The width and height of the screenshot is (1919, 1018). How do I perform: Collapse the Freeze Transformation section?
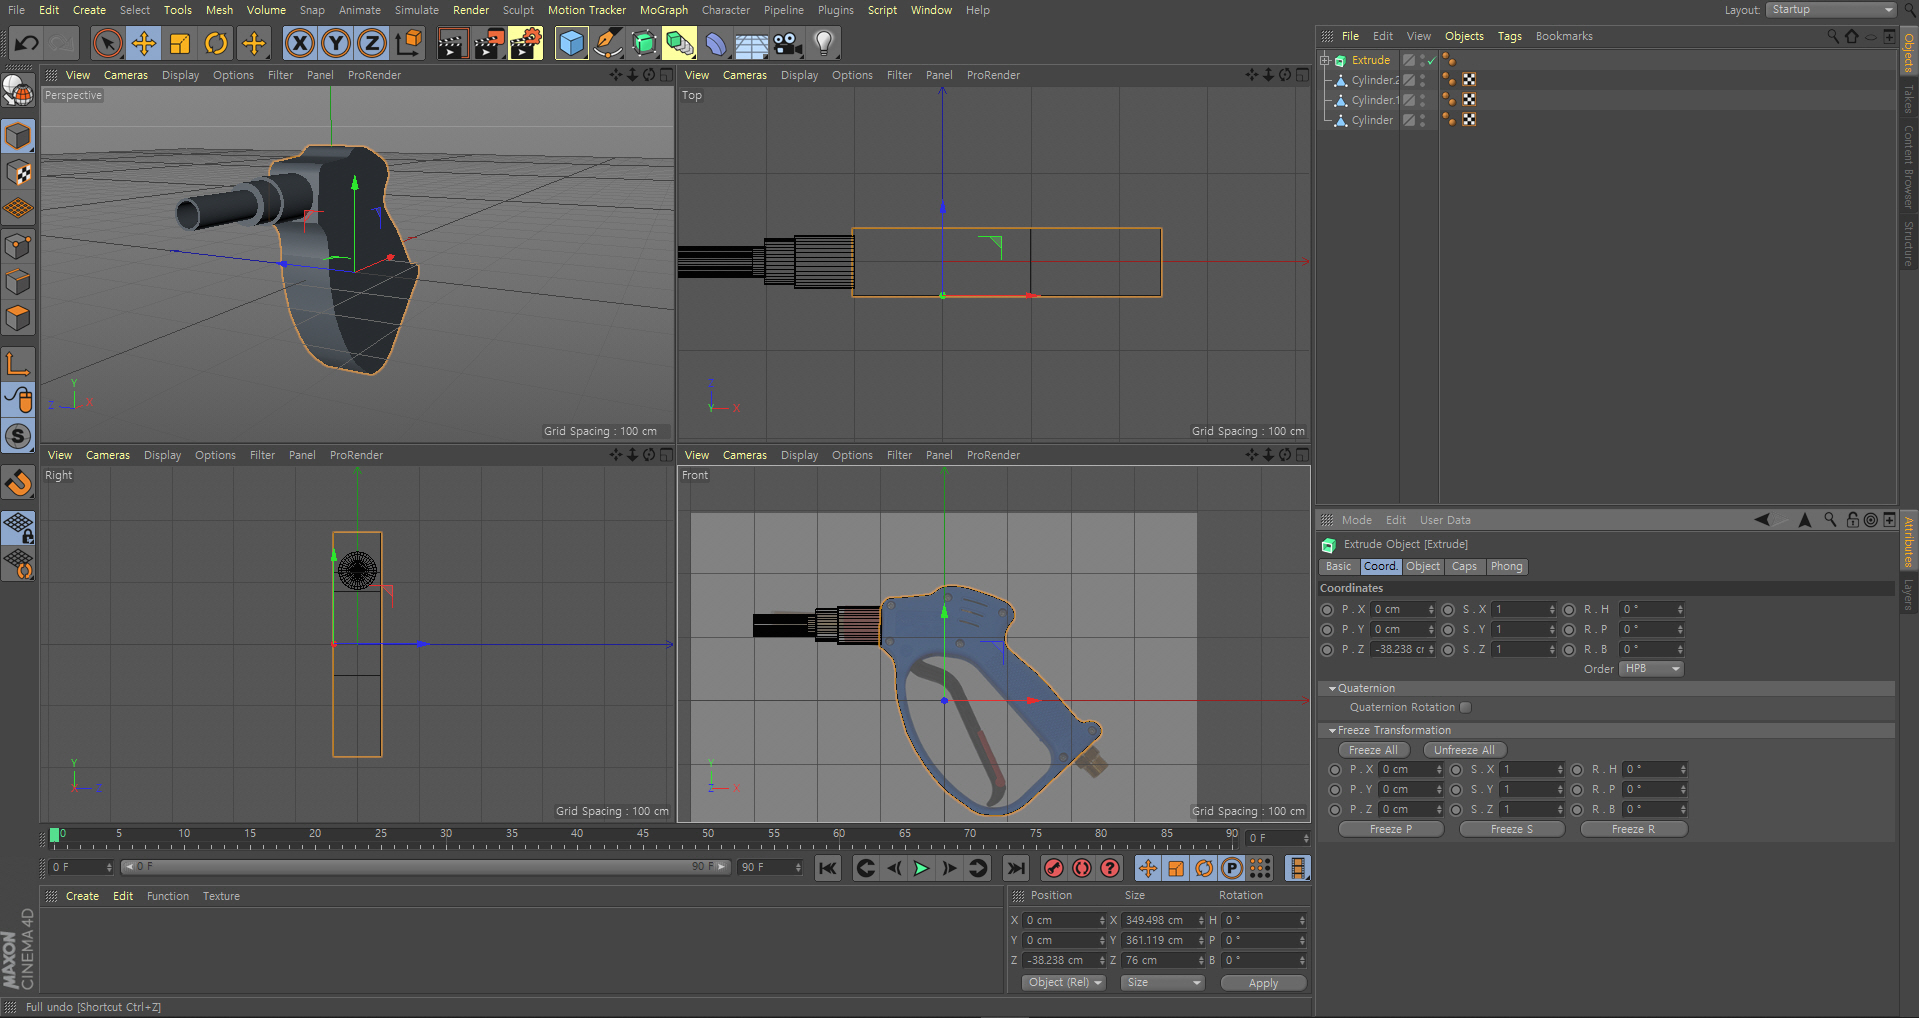(x=1332, y=731)
